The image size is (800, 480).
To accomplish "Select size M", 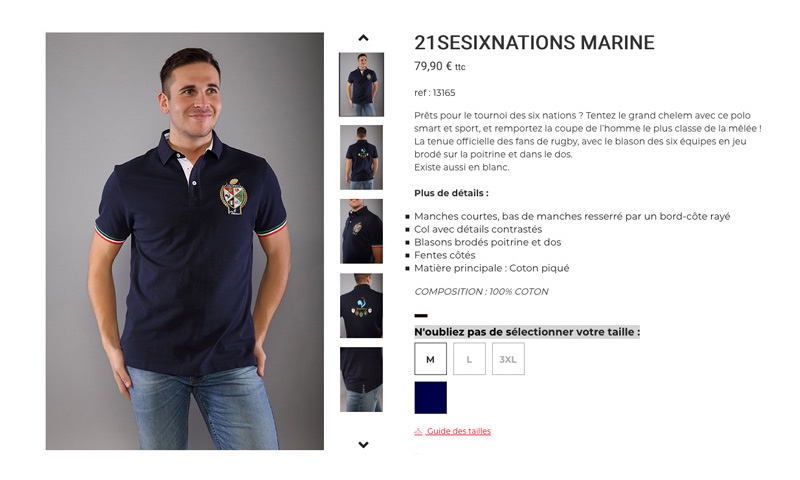I will [431, 359].
